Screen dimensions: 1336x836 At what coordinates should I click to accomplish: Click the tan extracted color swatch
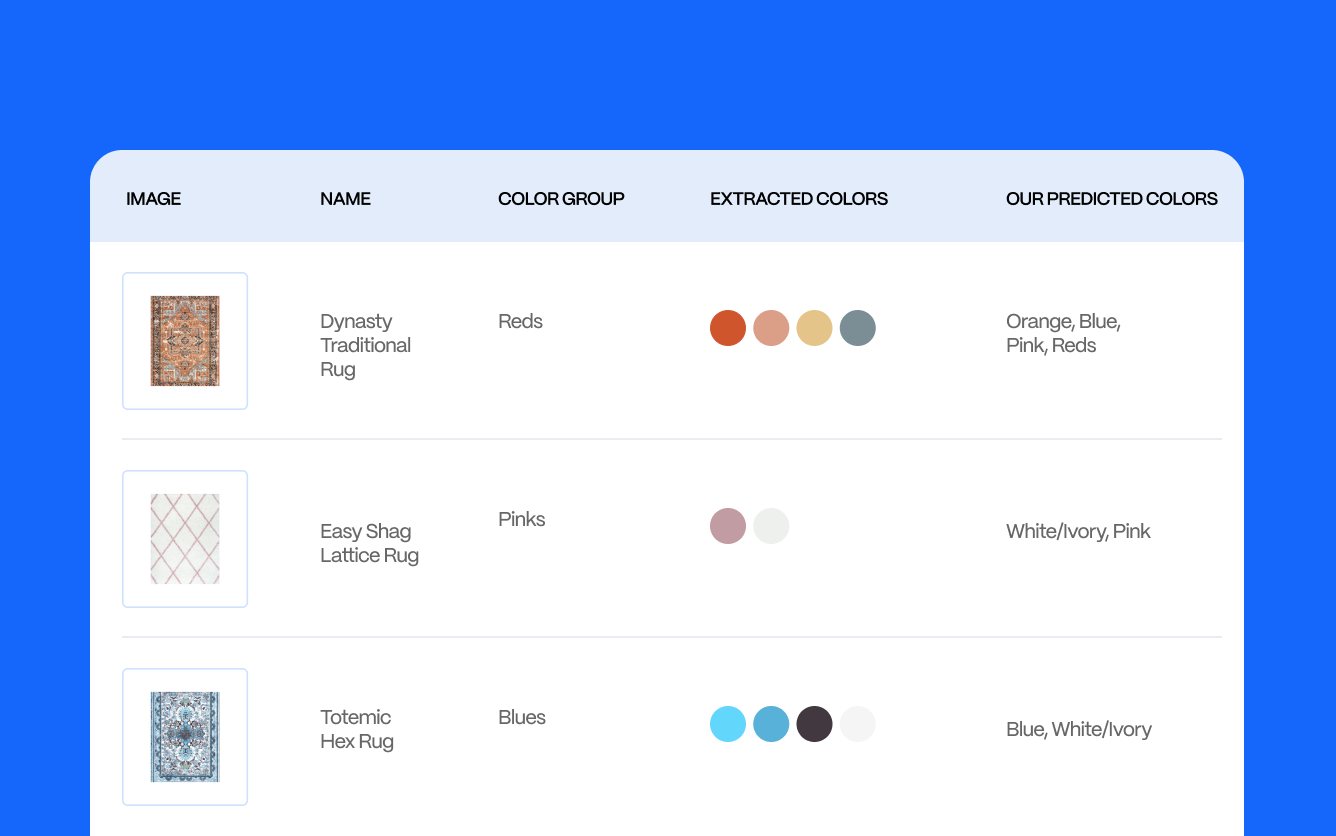coord(814,328)
